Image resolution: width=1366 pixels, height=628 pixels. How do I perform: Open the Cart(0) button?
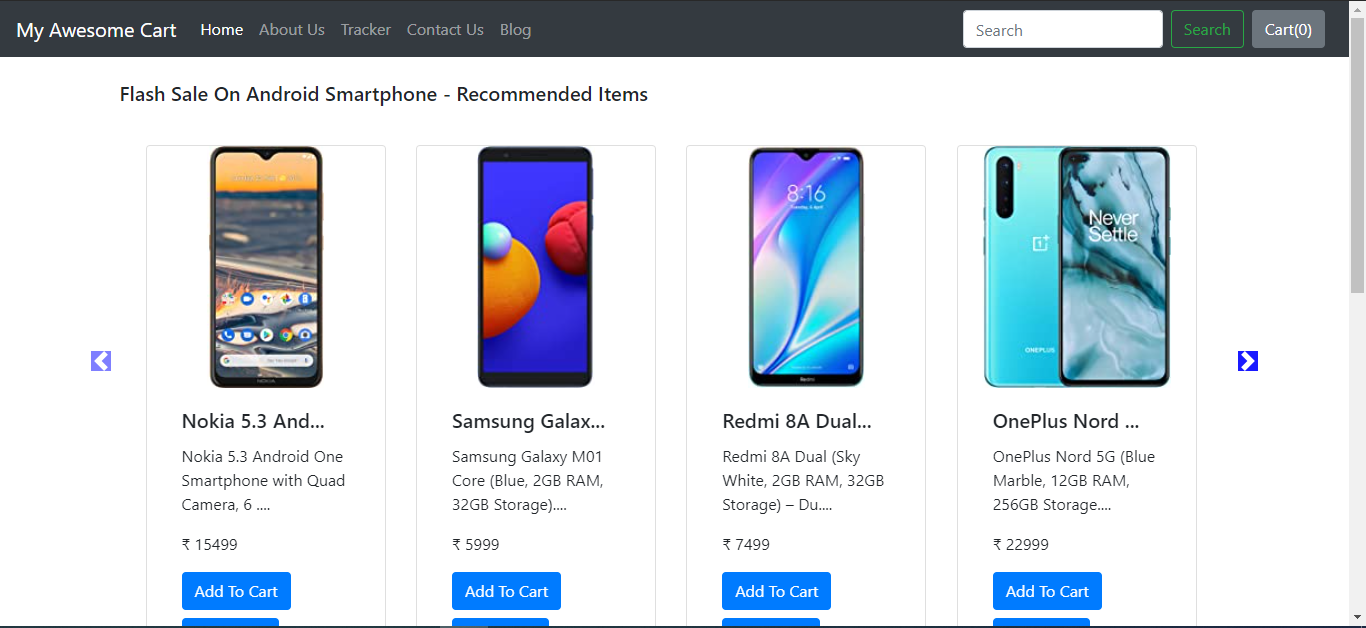[x=1288, y=29]
